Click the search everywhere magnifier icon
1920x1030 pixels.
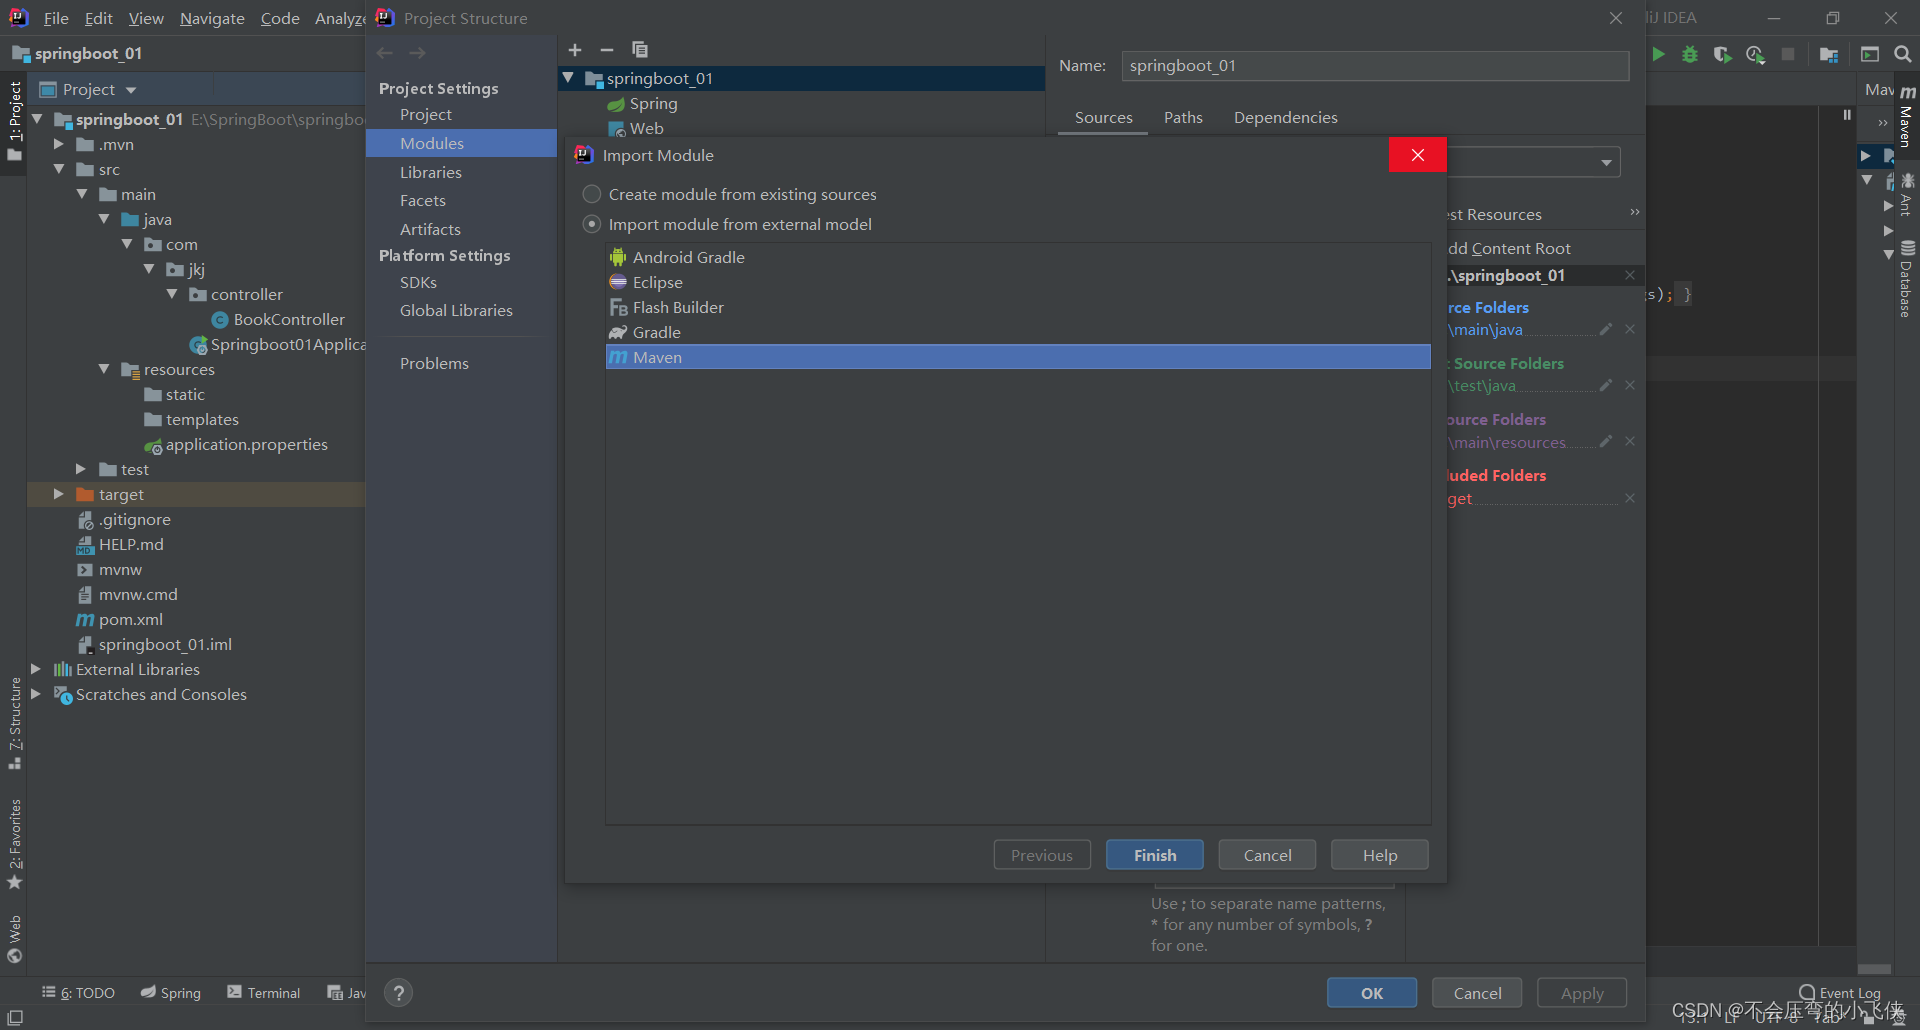point(1903,54)
